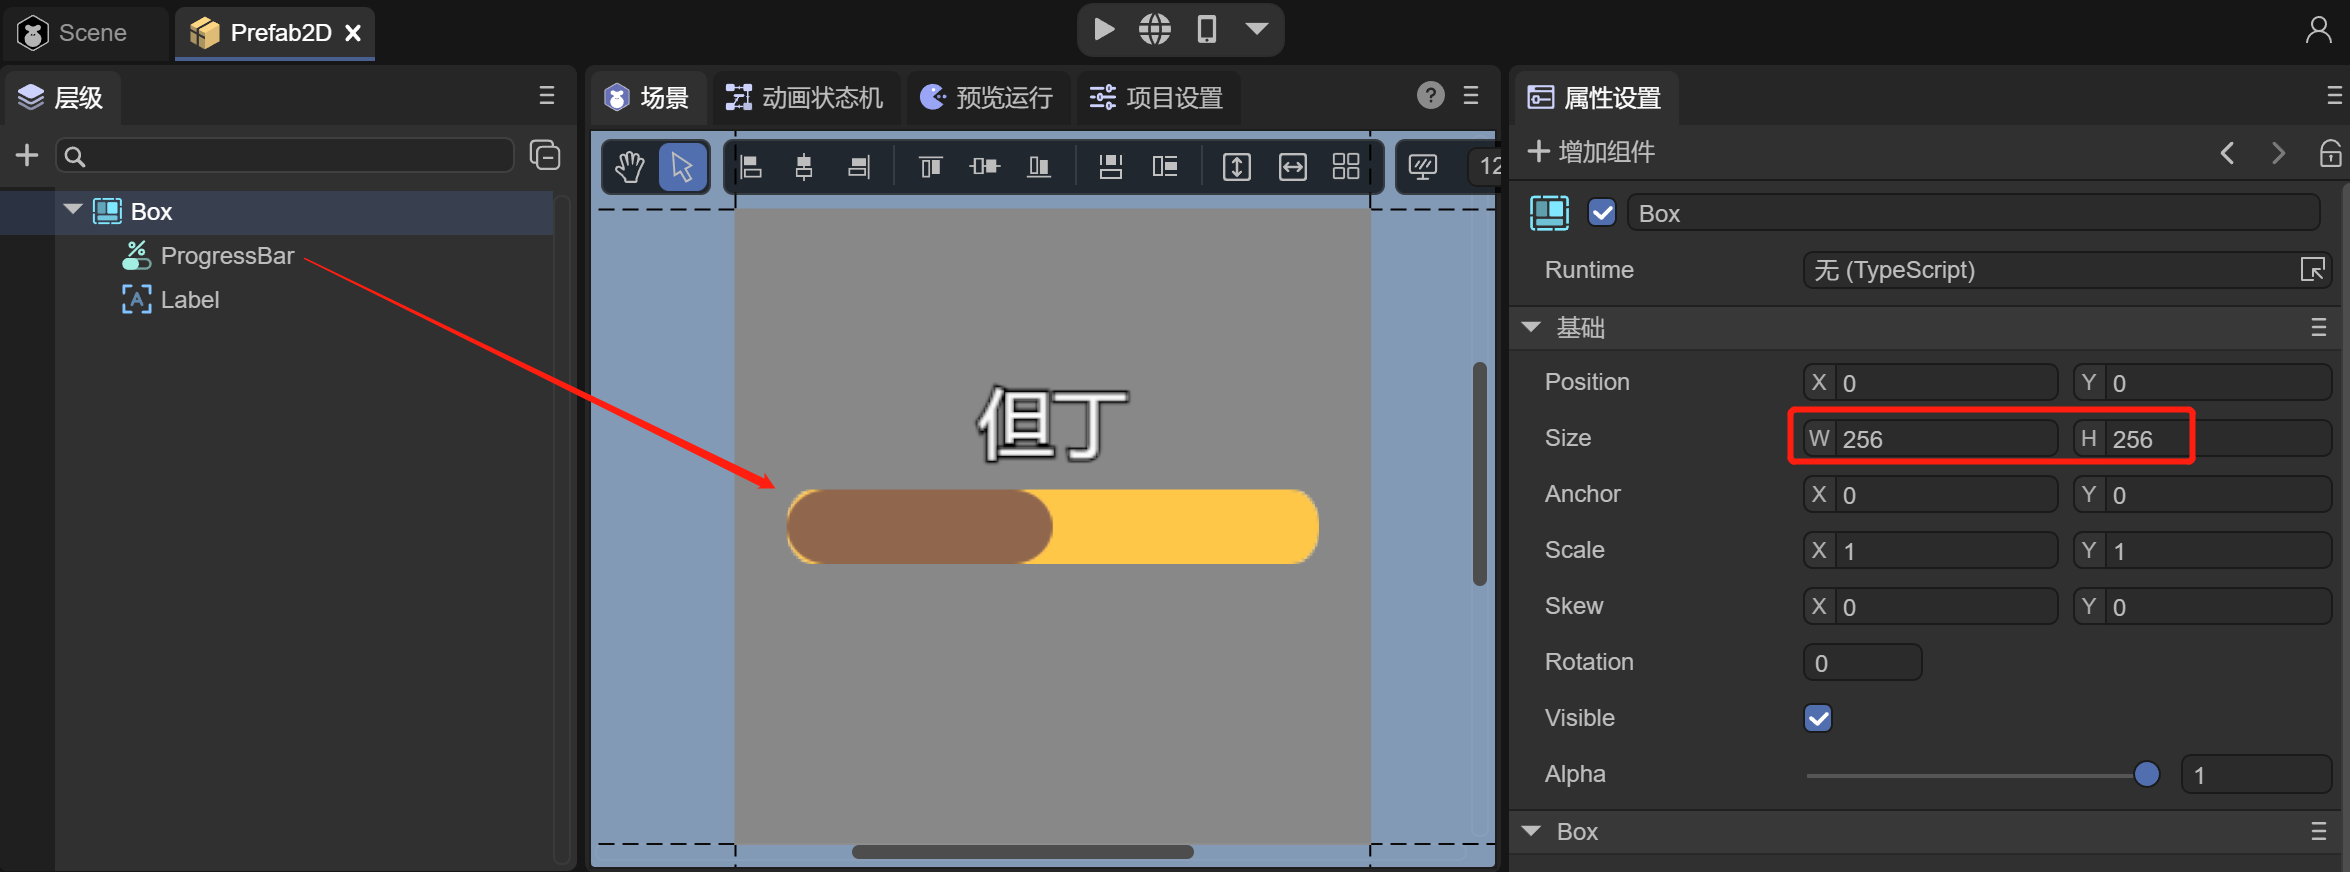Click the 增加组件 button

(x=1592, y=152)
